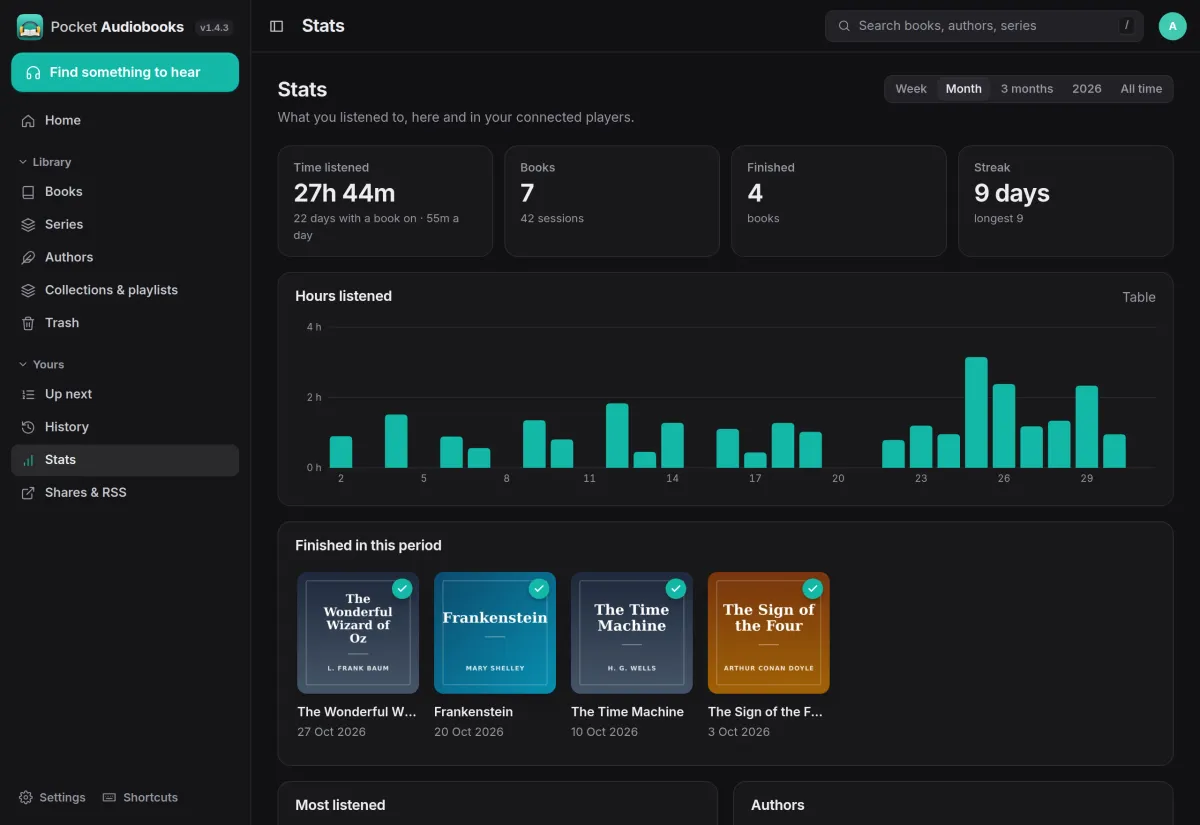
Task: Click the 3 Oct 2026 finished date
Action: [x=739, y=732]
